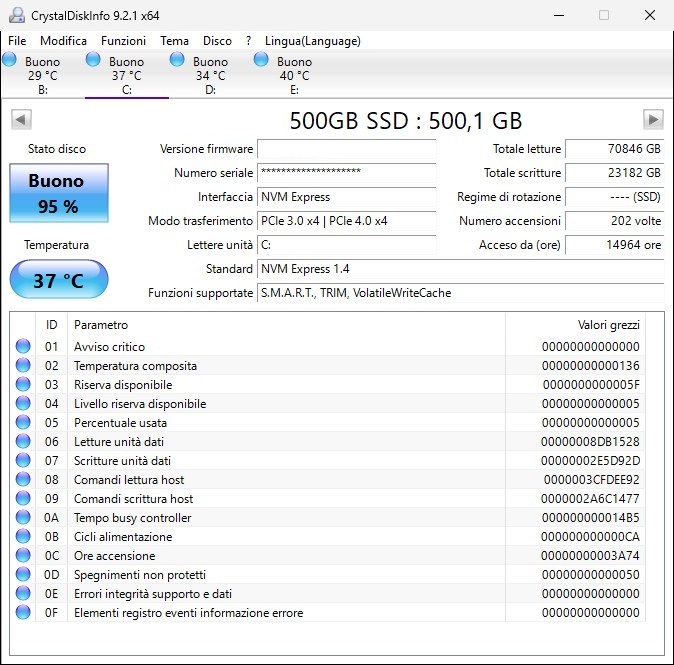Click the blue status orb for drive B:
Screen dimensions: 674x665
coord(9,59)
